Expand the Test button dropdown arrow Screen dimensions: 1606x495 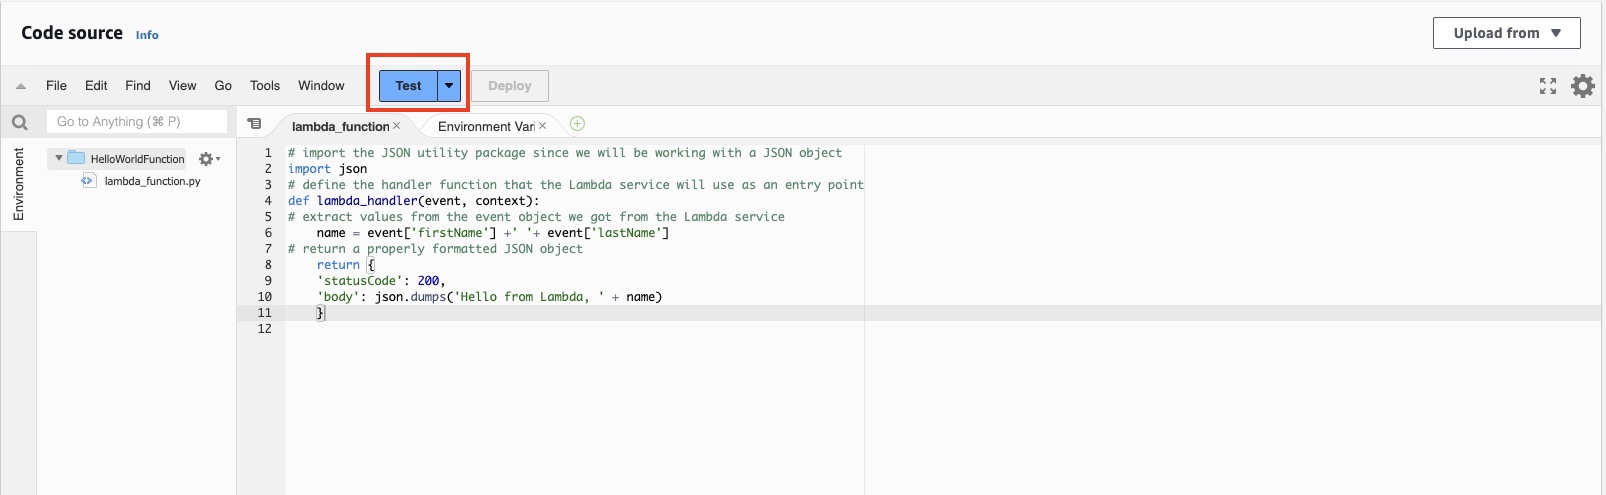[449, 86]
